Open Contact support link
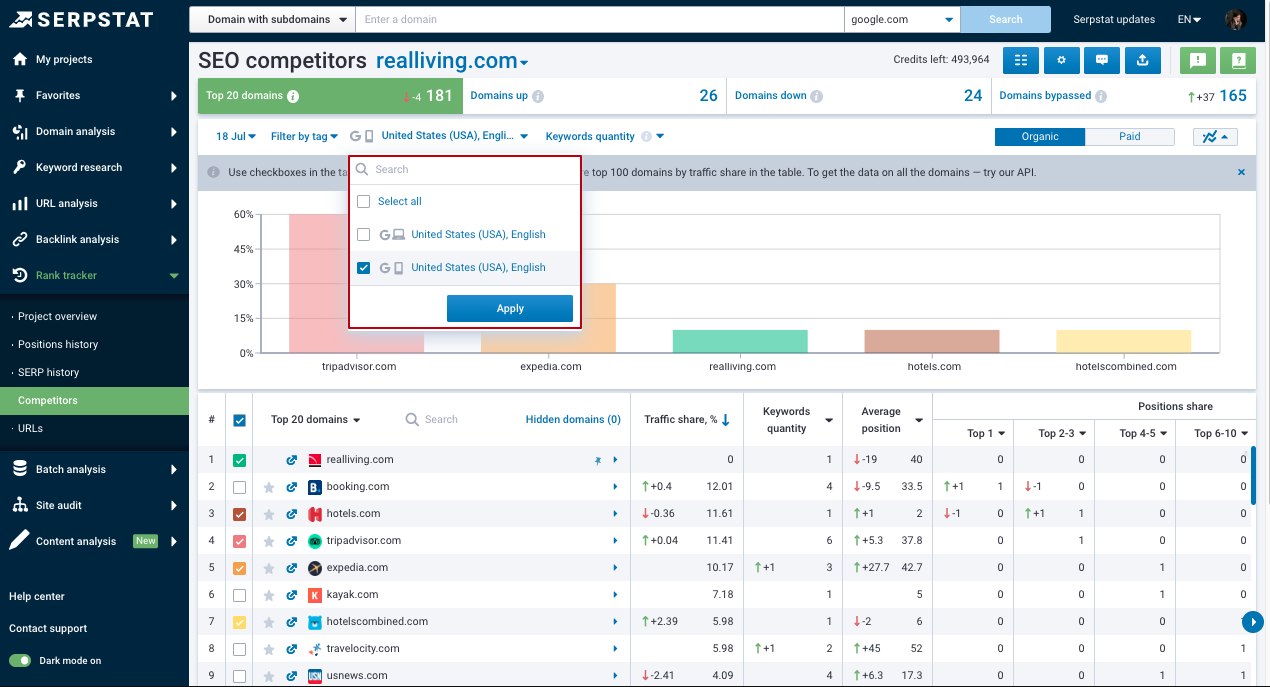This screenshot has height=687, width=1270. click(48, 628)
